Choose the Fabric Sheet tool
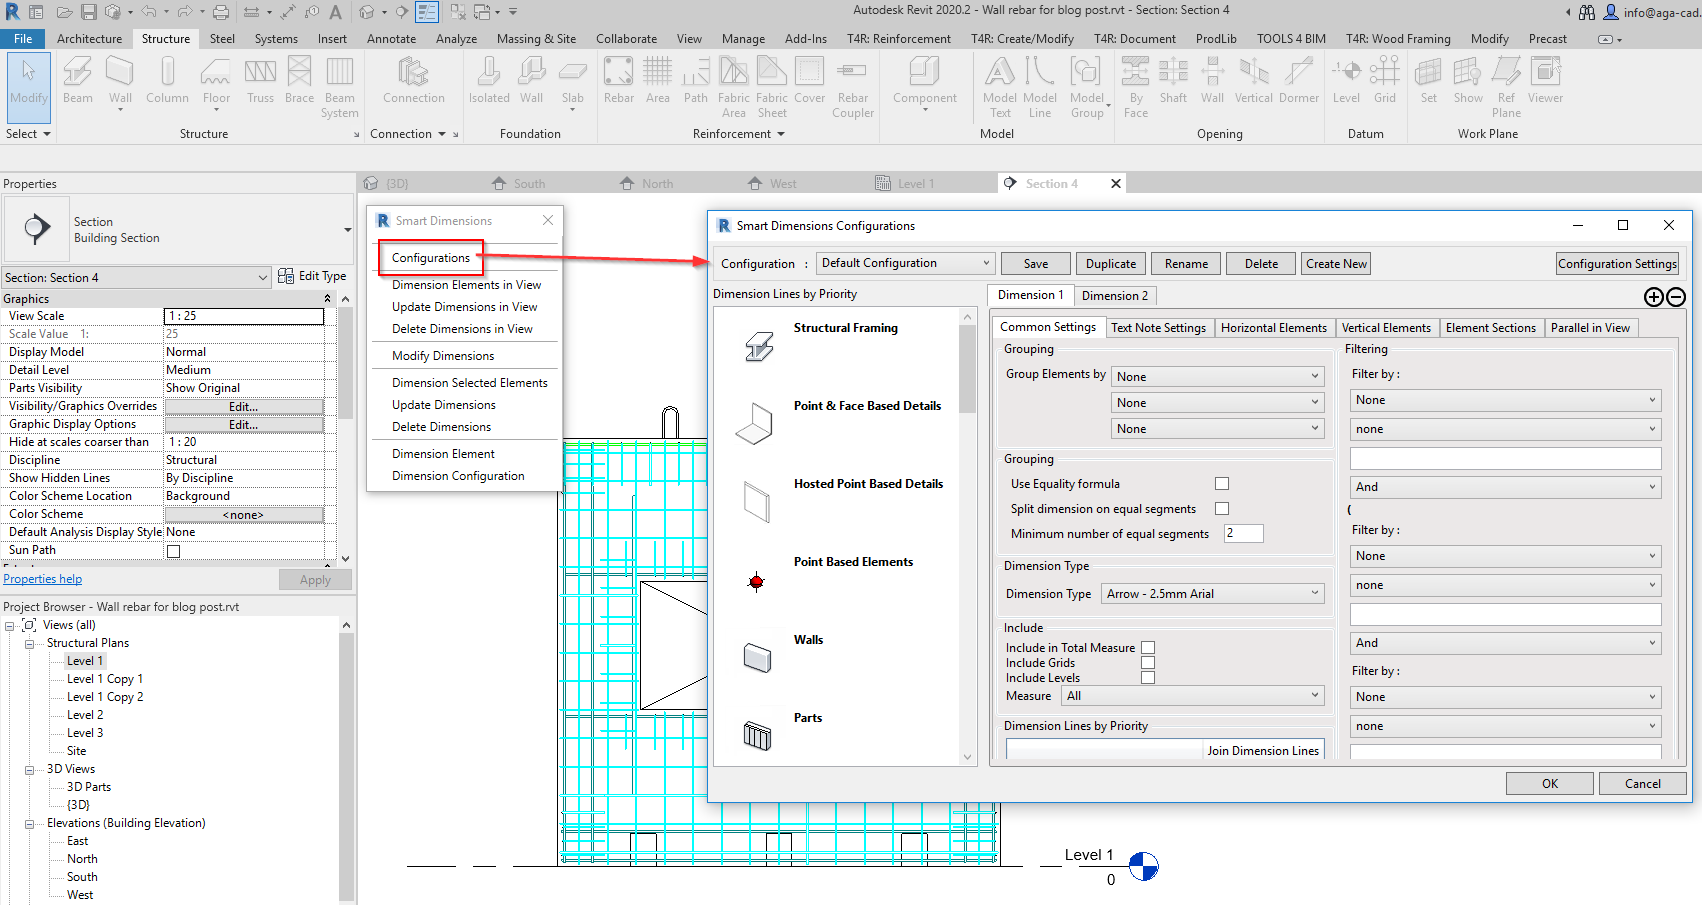The width and height of the screenshot is (1702, 905). pos(772,87)
